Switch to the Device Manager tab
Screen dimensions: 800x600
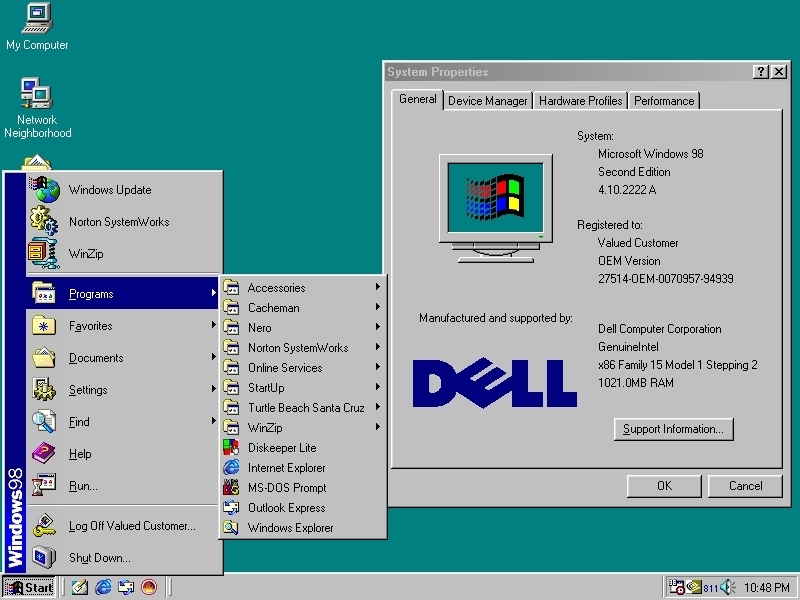[487, 100]
